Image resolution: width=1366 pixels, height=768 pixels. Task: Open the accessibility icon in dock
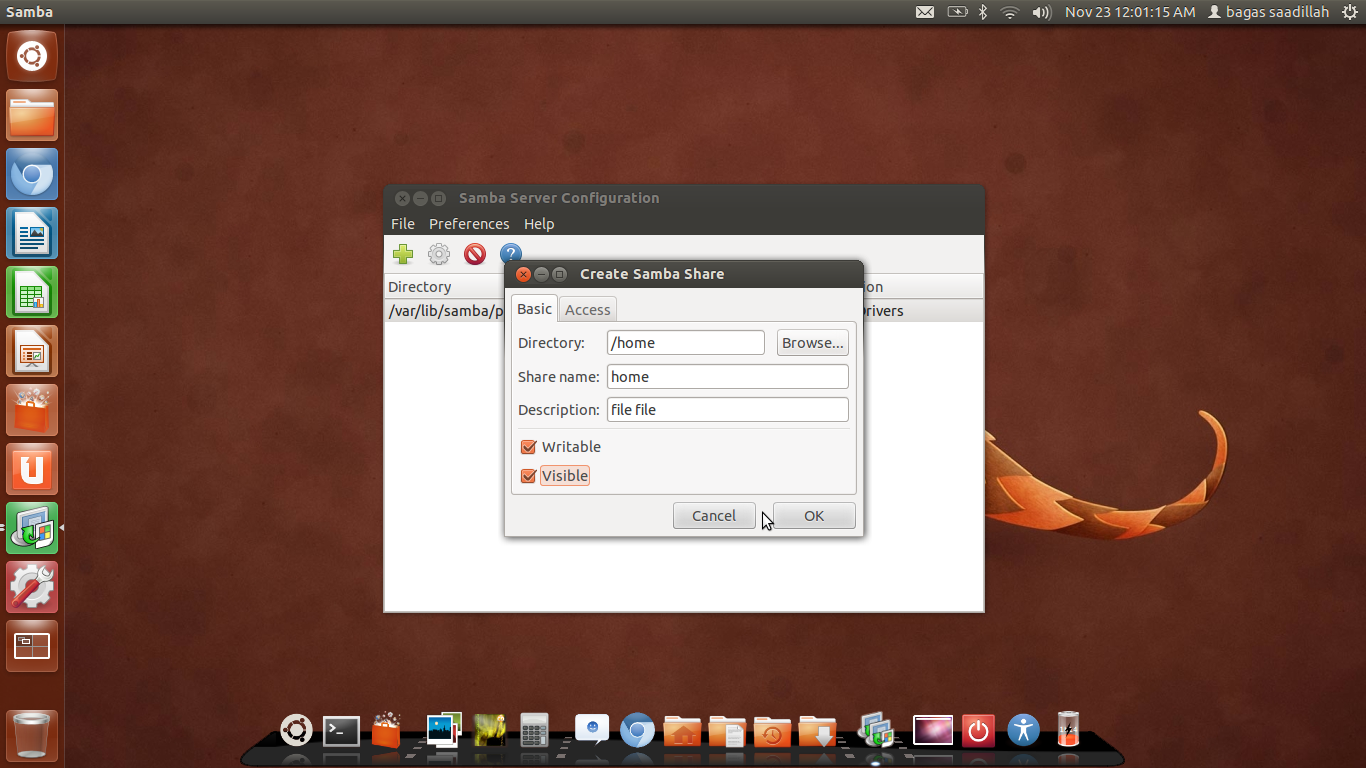click(1024, 729)
